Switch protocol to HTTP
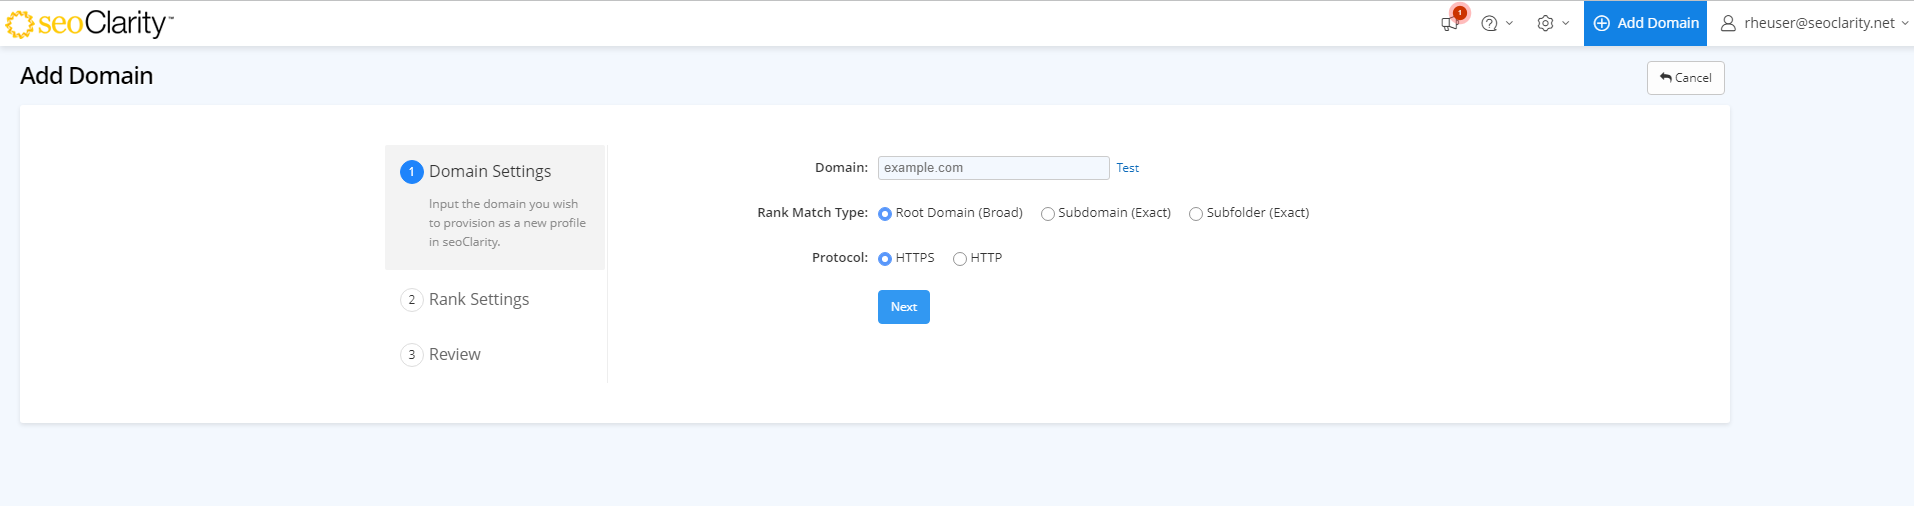The width and height of the screenshot is (1914, 506). pos(960,259)
